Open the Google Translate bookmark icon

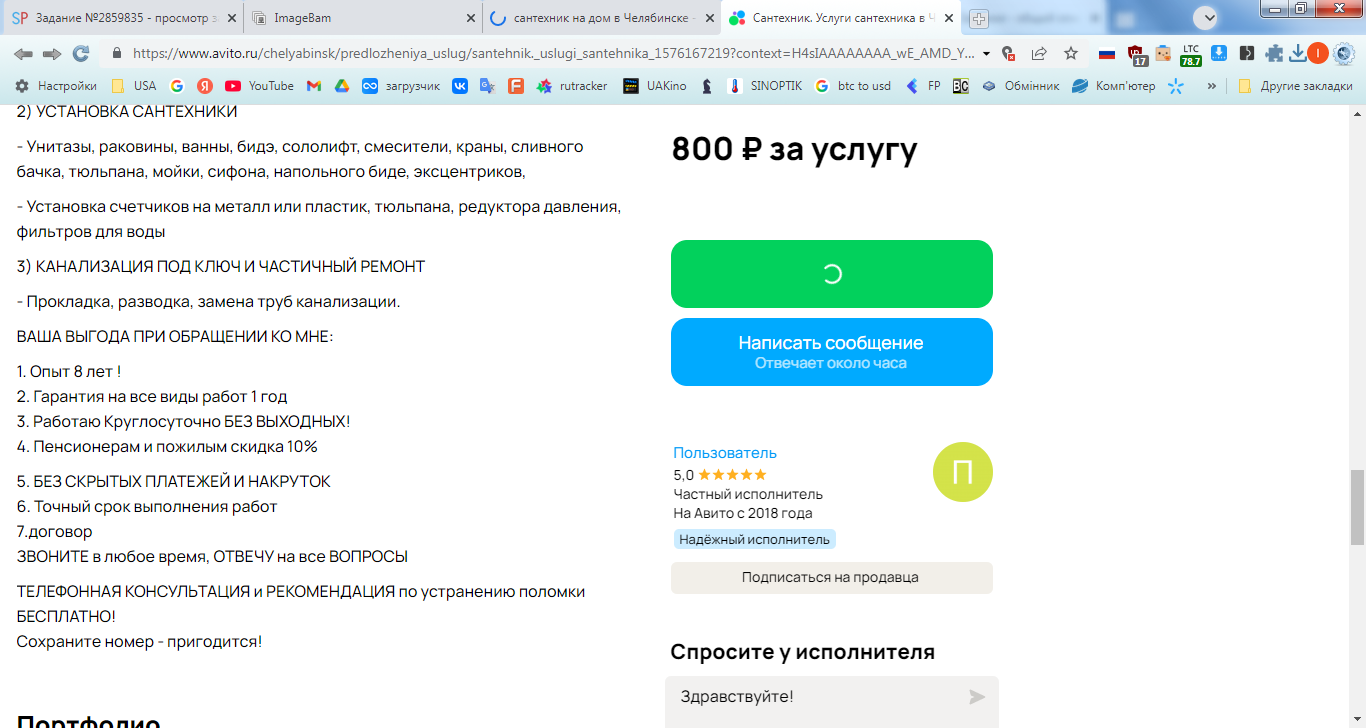(x=487, y=86)
